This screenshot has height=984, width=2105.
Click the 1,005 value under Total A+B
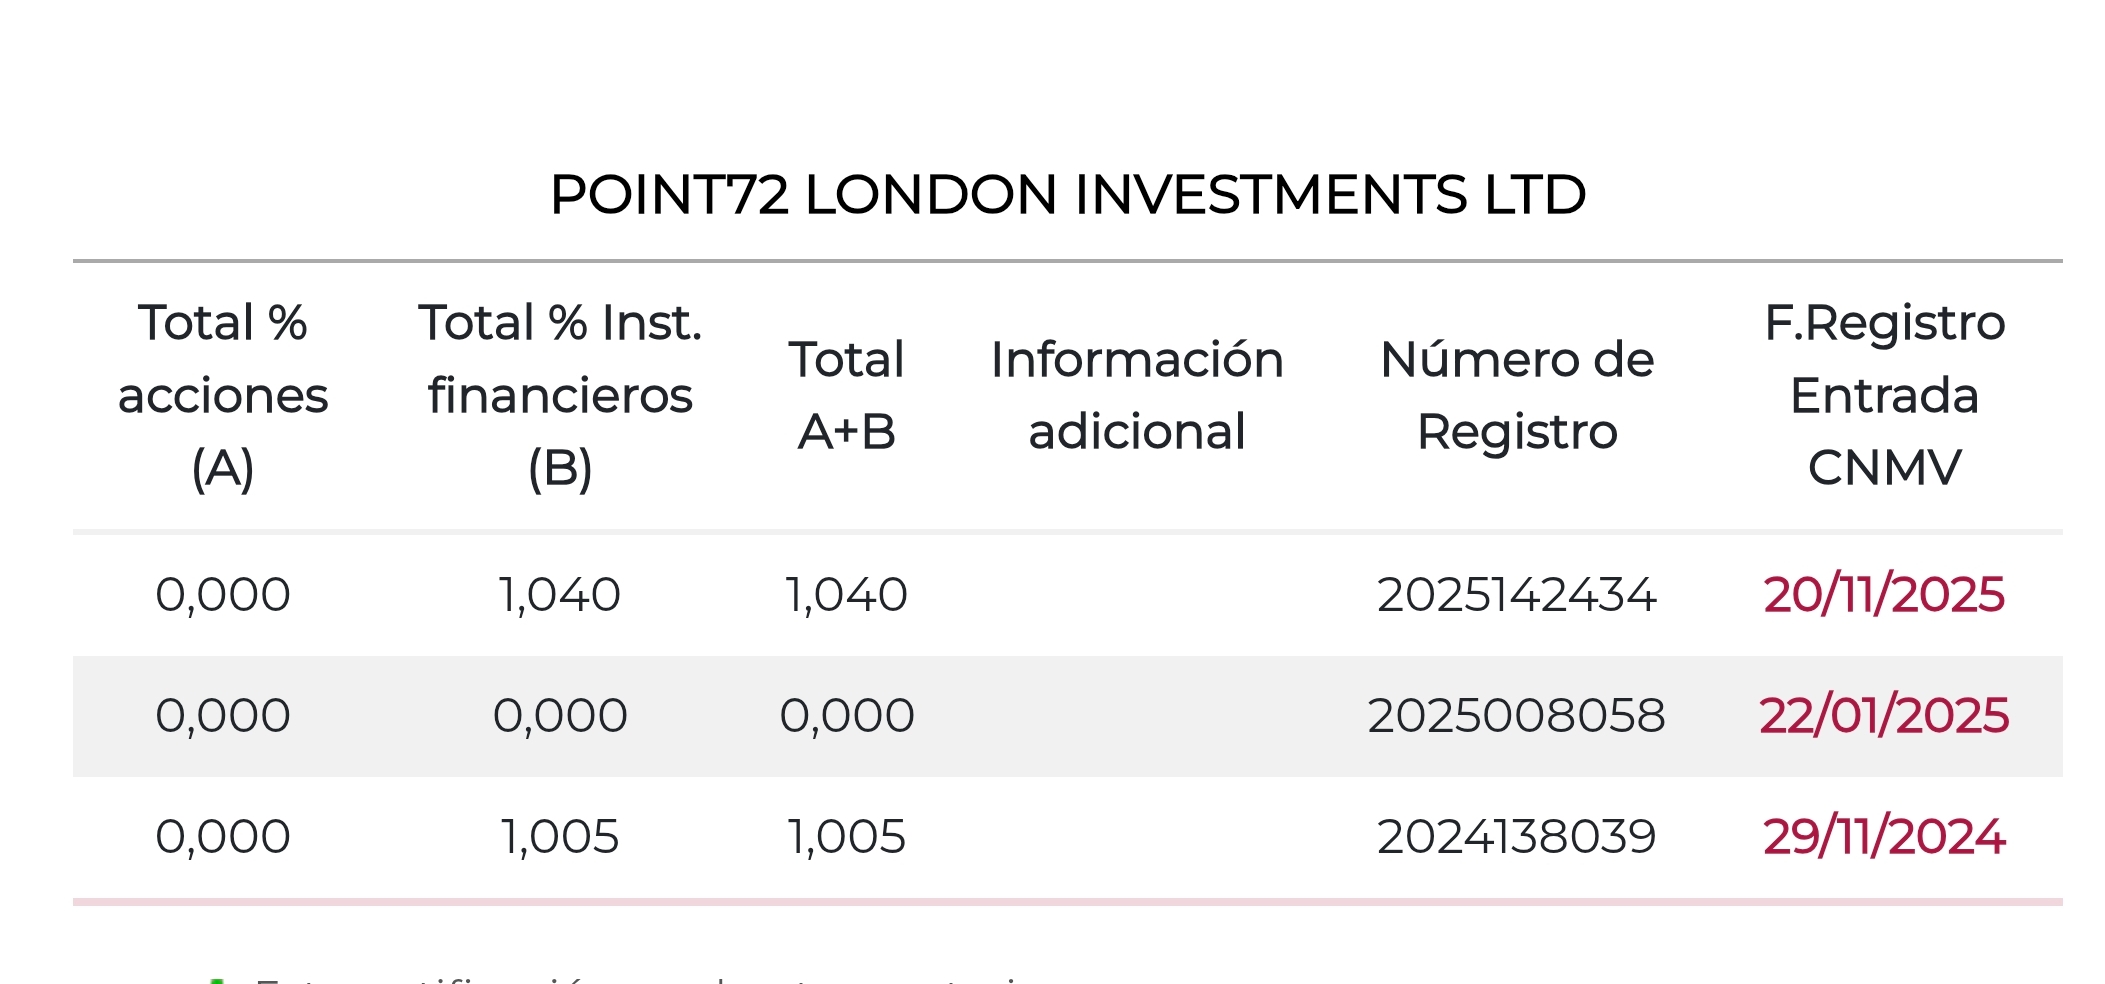[846, 837]
